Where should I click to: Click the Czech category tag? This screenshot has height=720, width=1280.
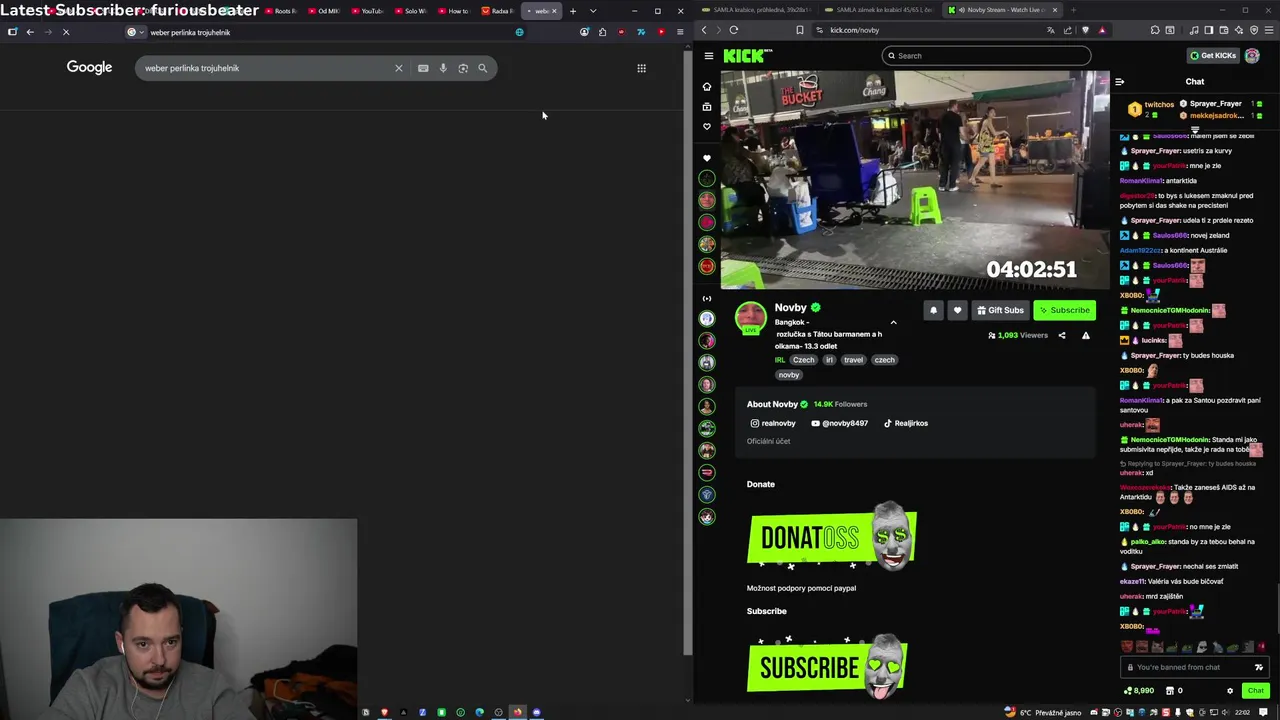click(804, 360)
